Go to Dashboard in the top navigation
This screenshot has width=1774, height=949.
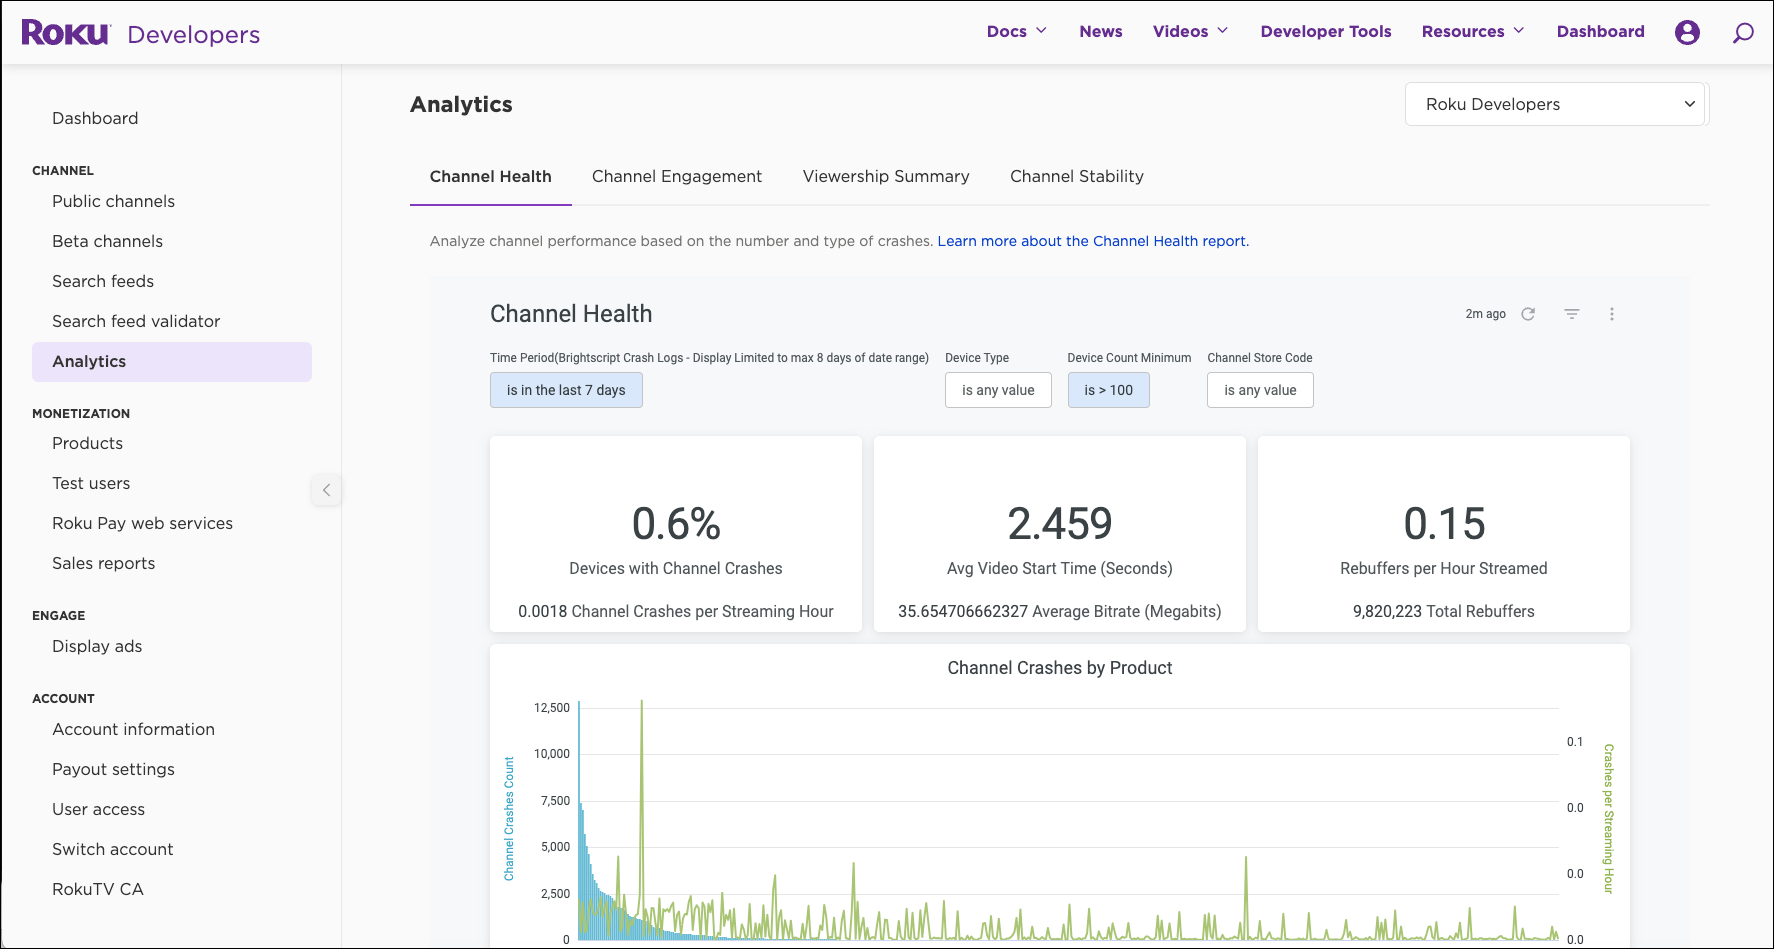(x=1600, y=31)
